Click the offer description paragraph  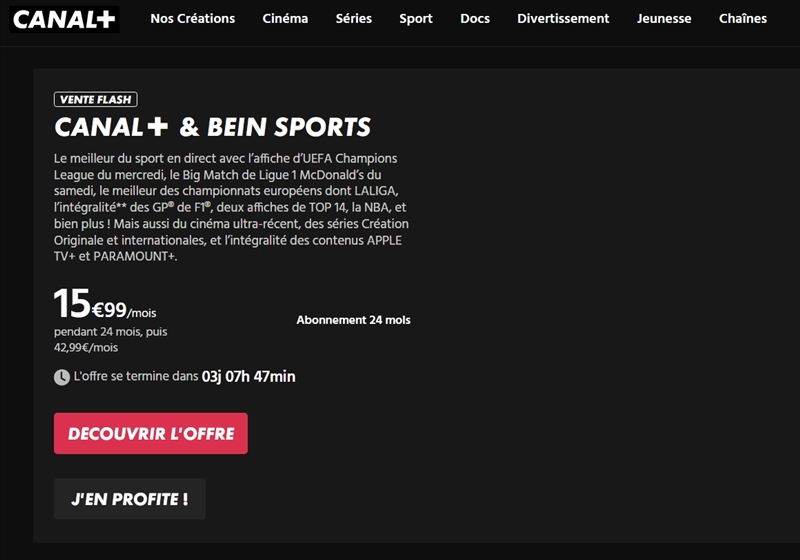click(x=231, y=207)
